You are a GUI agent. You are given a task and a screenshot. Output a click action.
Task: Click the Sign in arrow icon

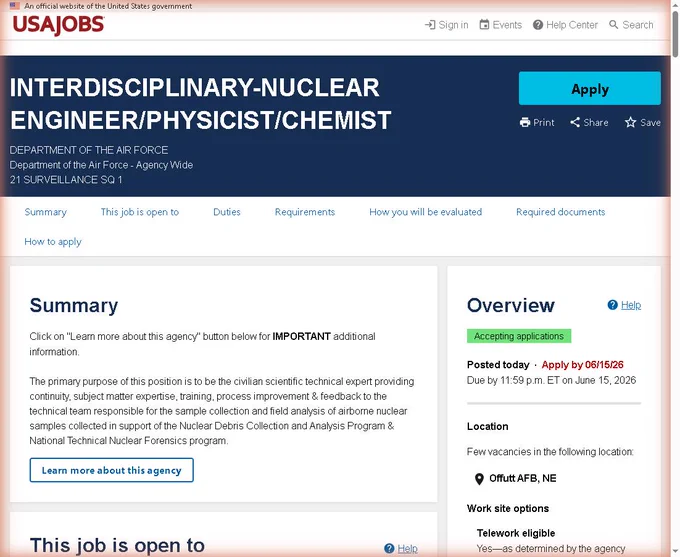pyautogui.click(x=430, y=25)
